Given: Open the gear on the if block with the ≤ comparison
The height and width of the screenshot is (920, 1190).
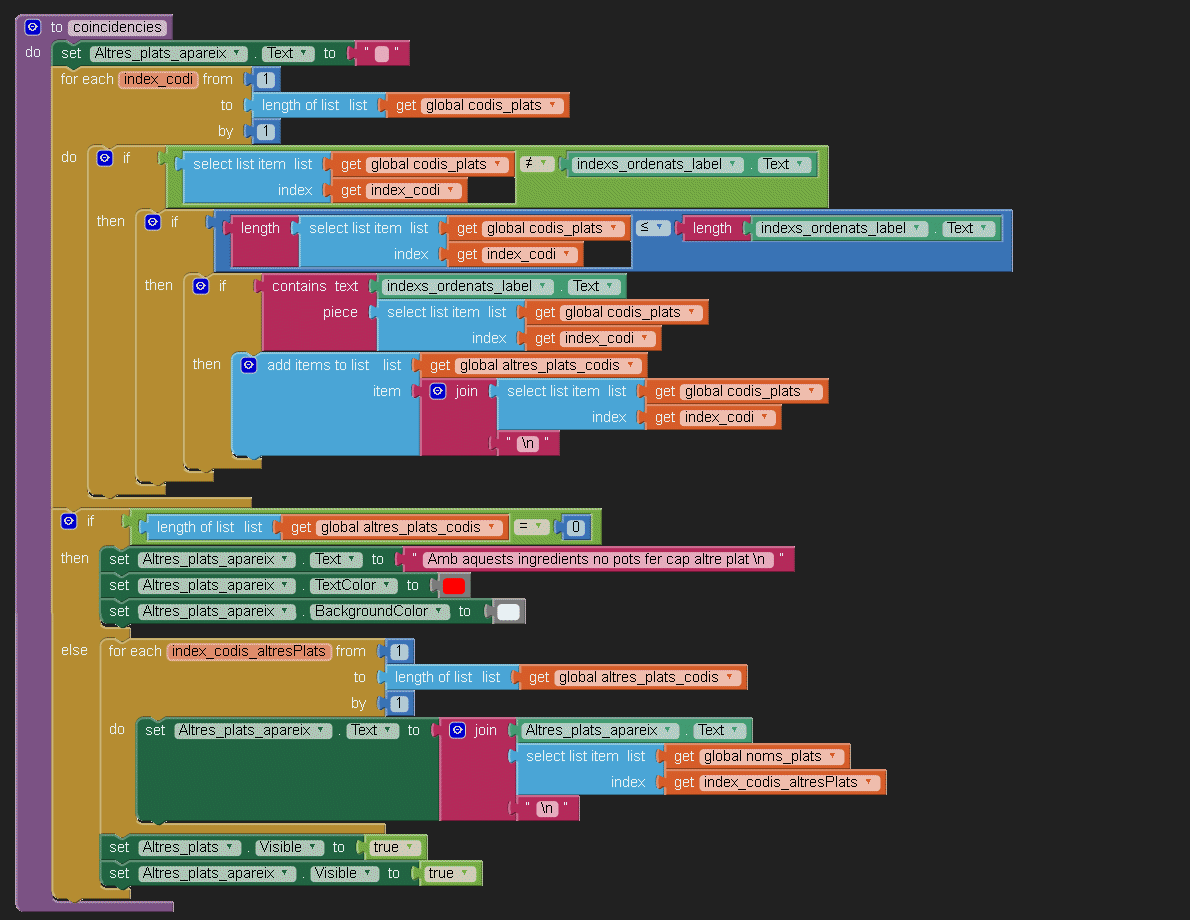Looking at the screenshot, I should tap(153, 222).
